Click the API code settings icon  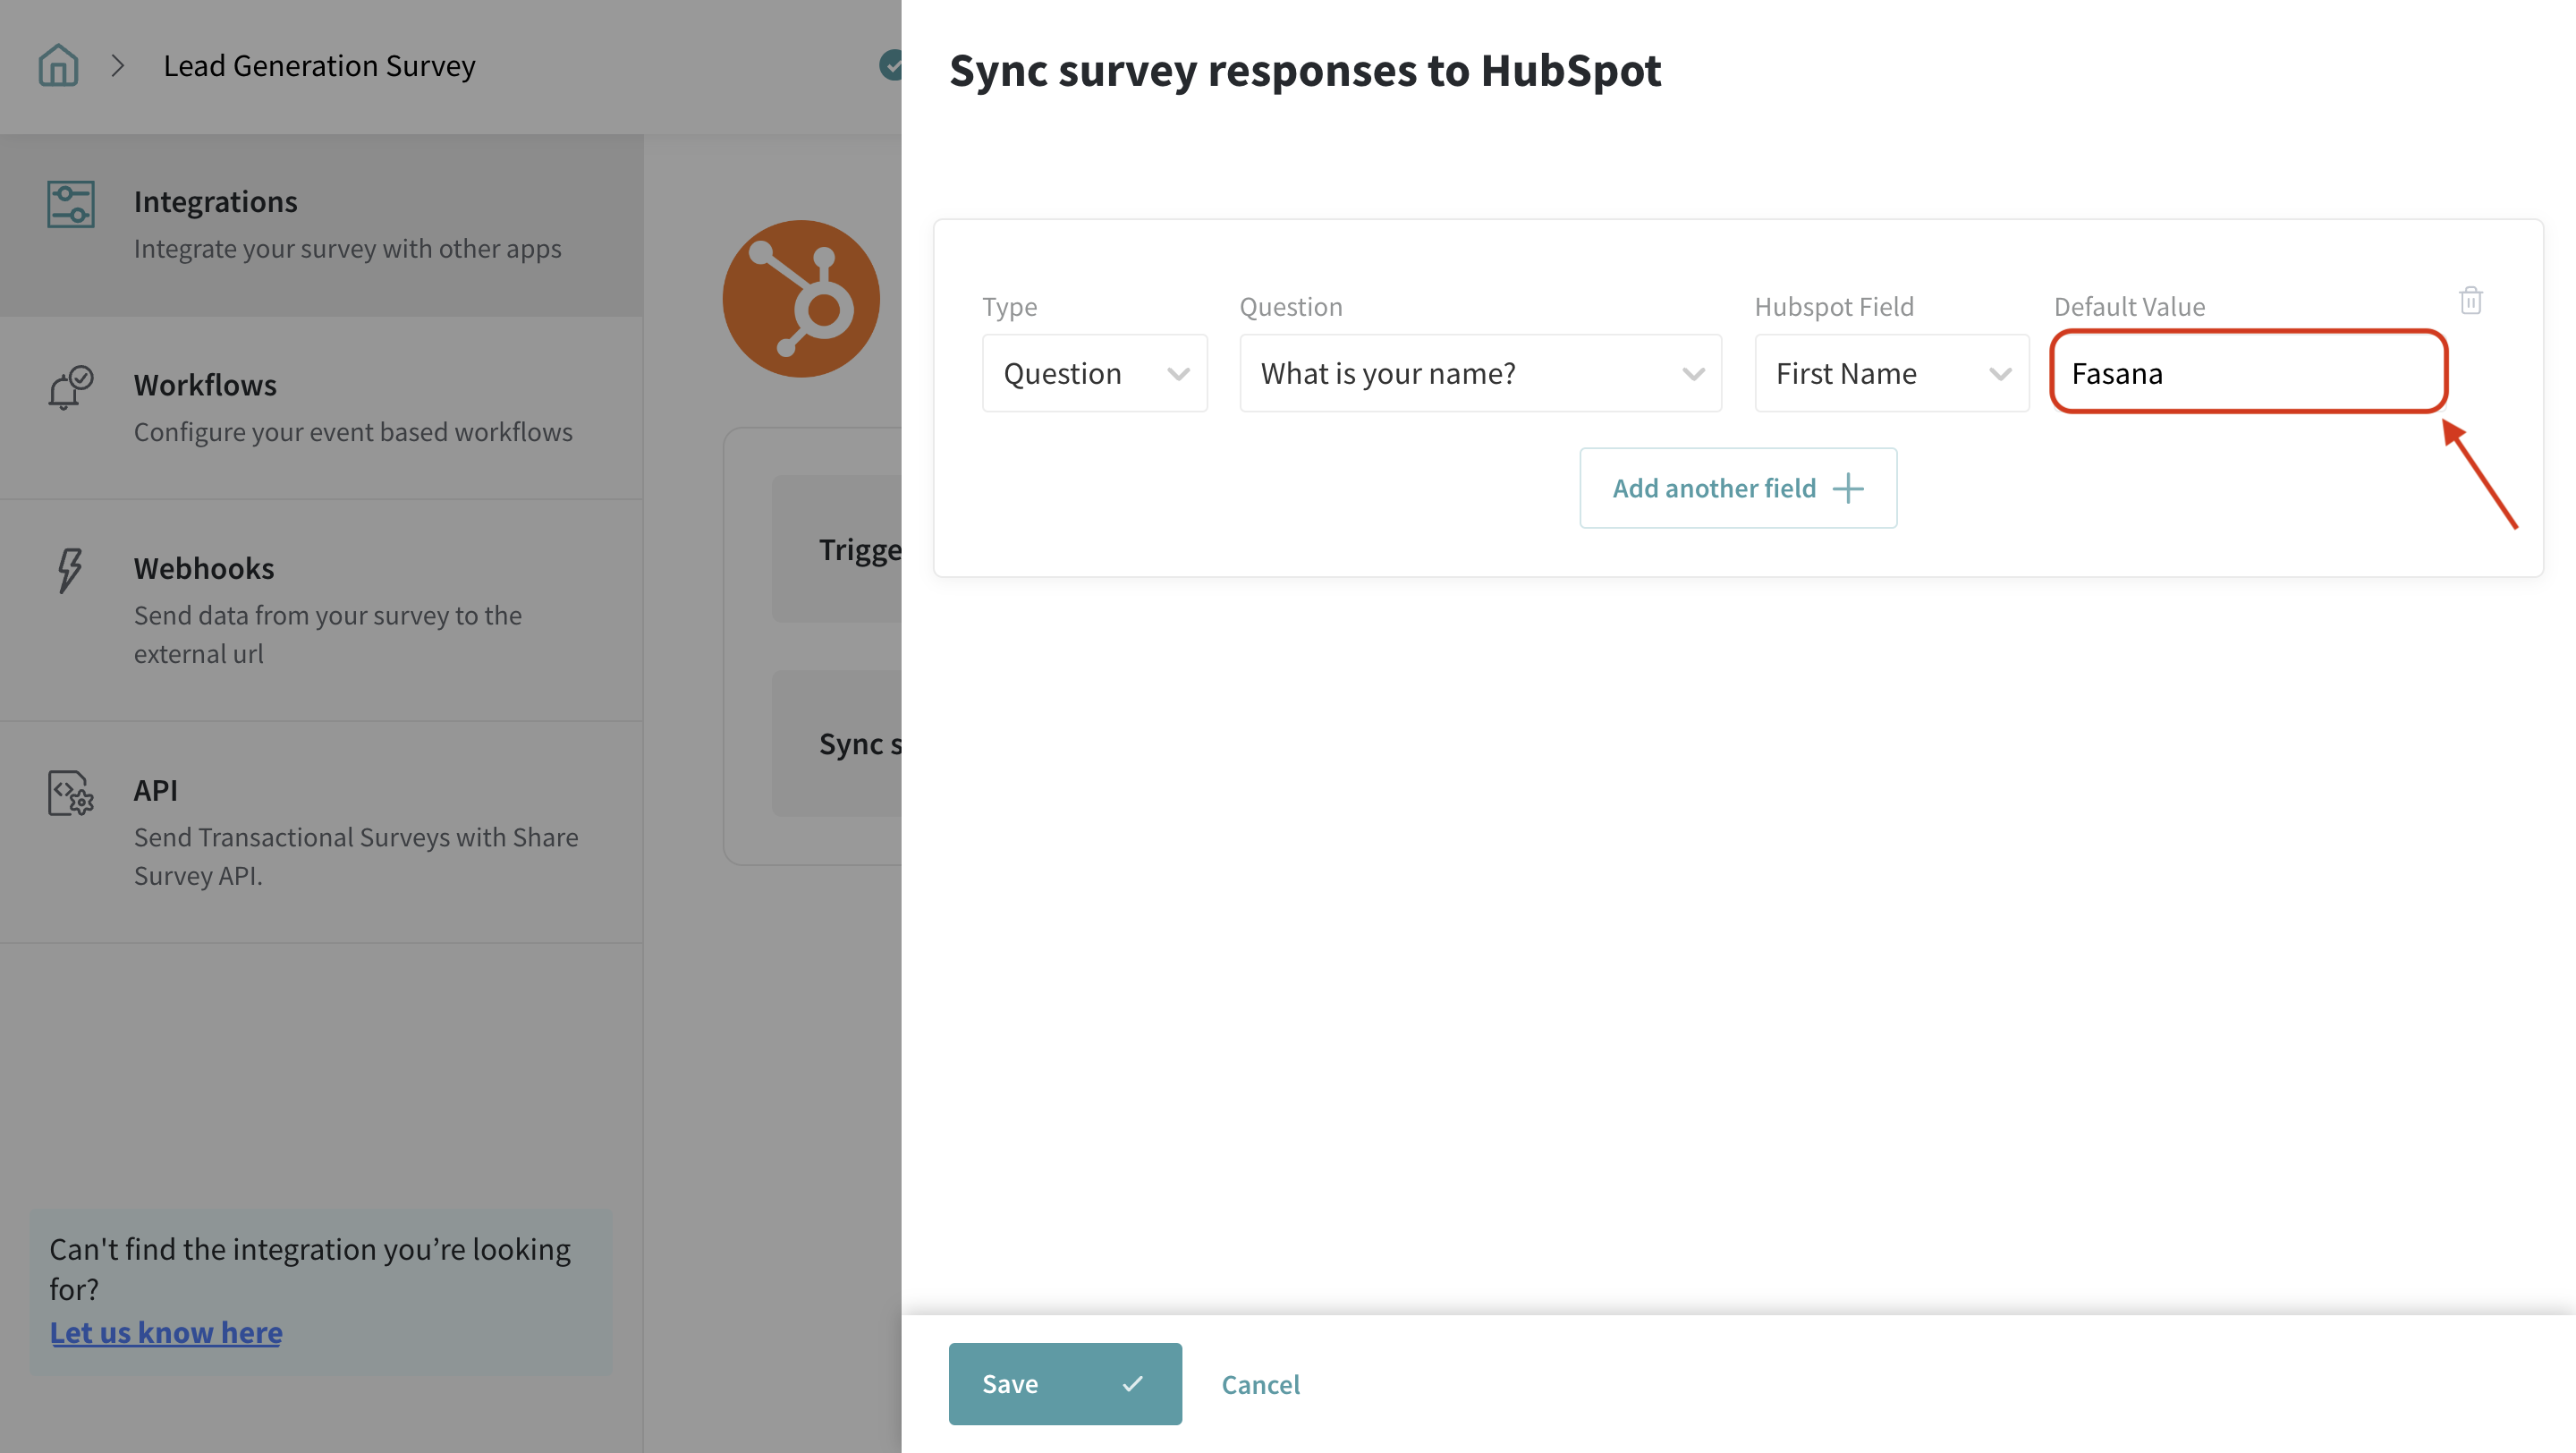pyautogui.click(x=70, y=792)
